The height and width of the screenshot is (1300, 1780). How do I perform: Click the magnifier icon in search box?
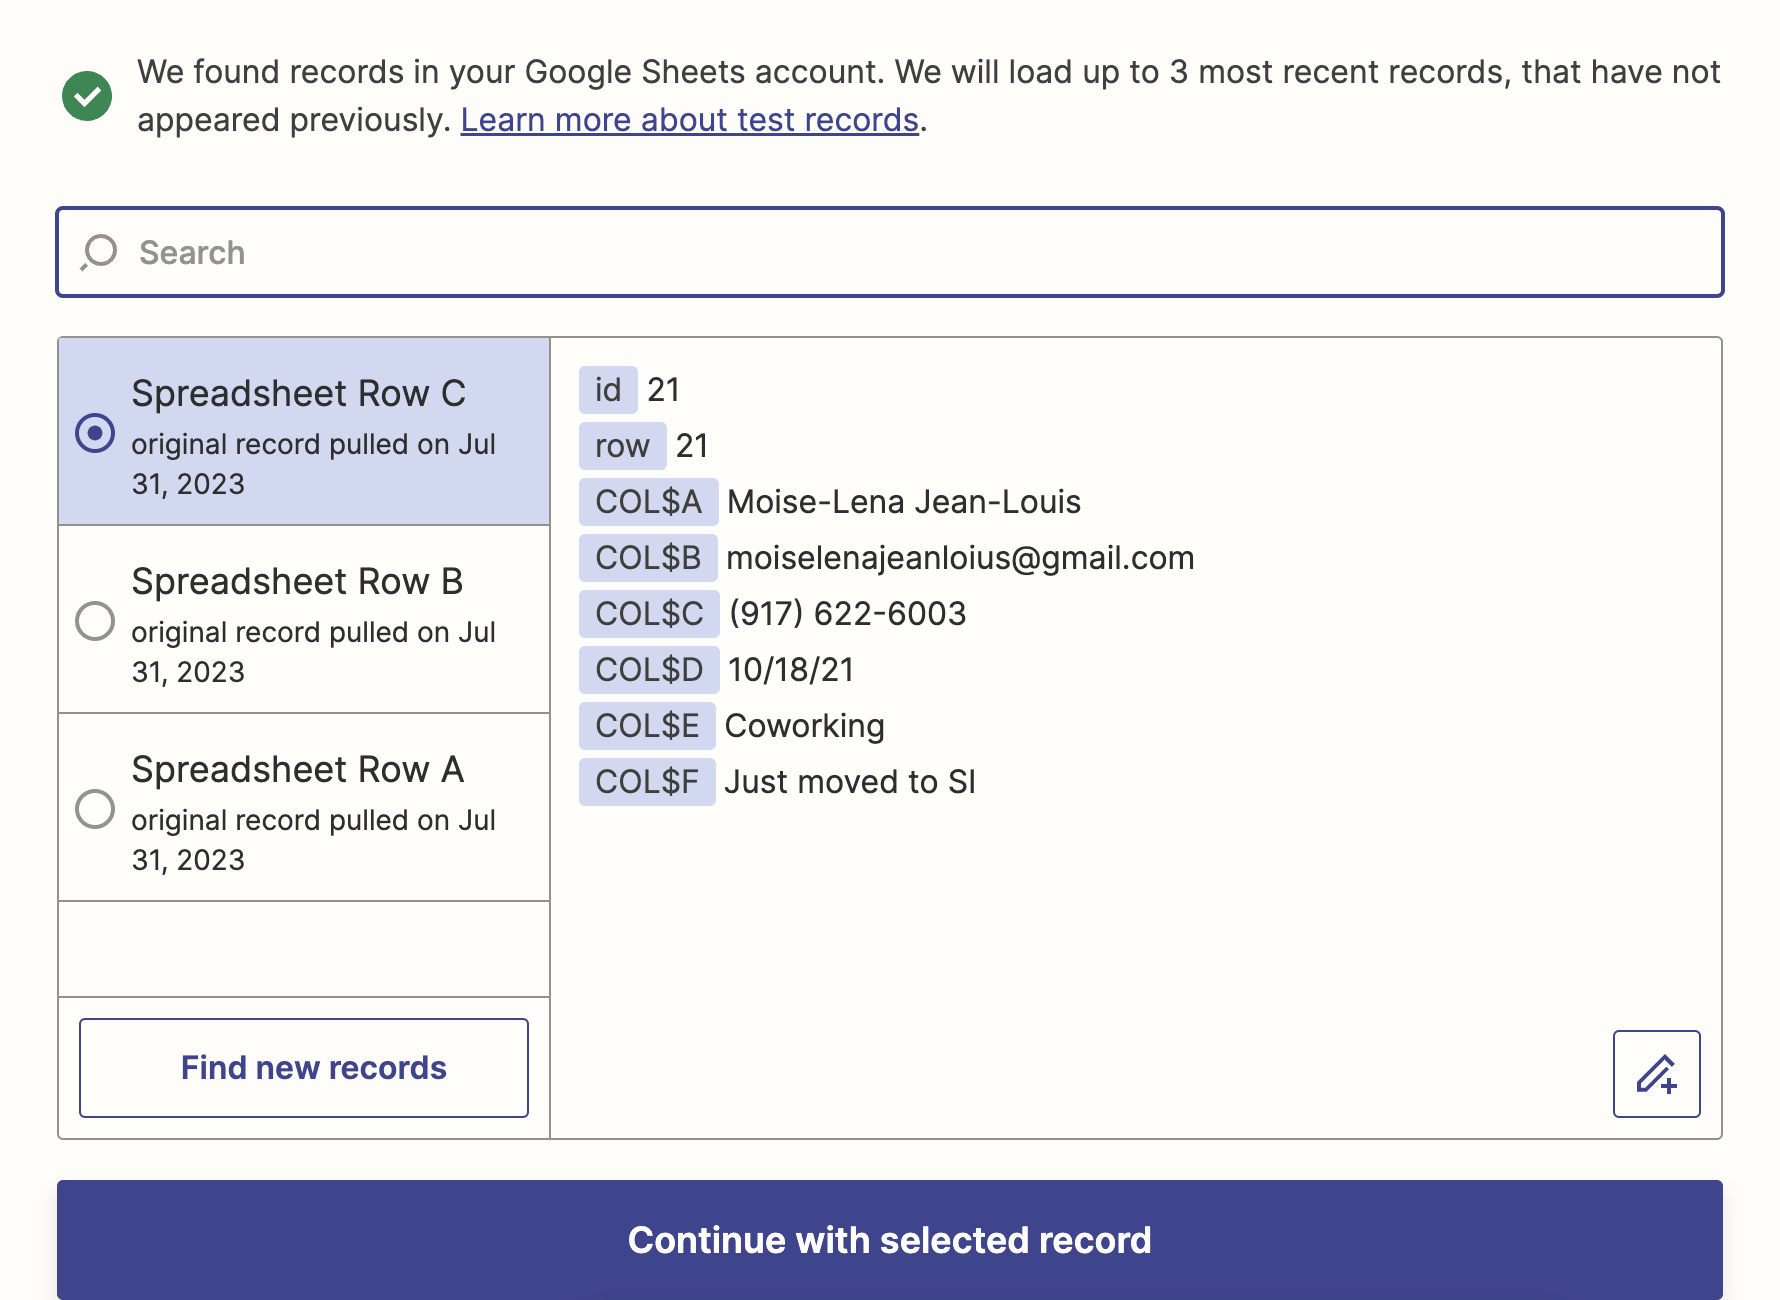point(99,253)
